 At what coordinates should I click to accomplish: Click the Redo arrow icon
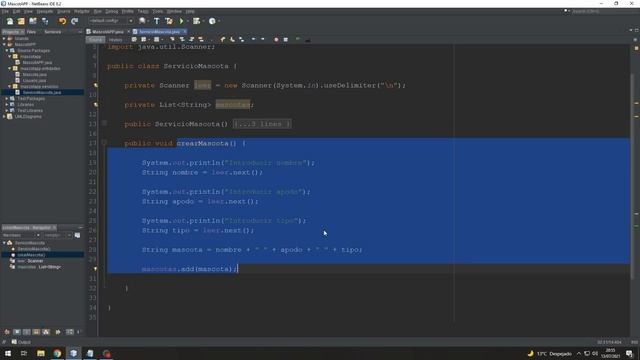click(74, 21)
